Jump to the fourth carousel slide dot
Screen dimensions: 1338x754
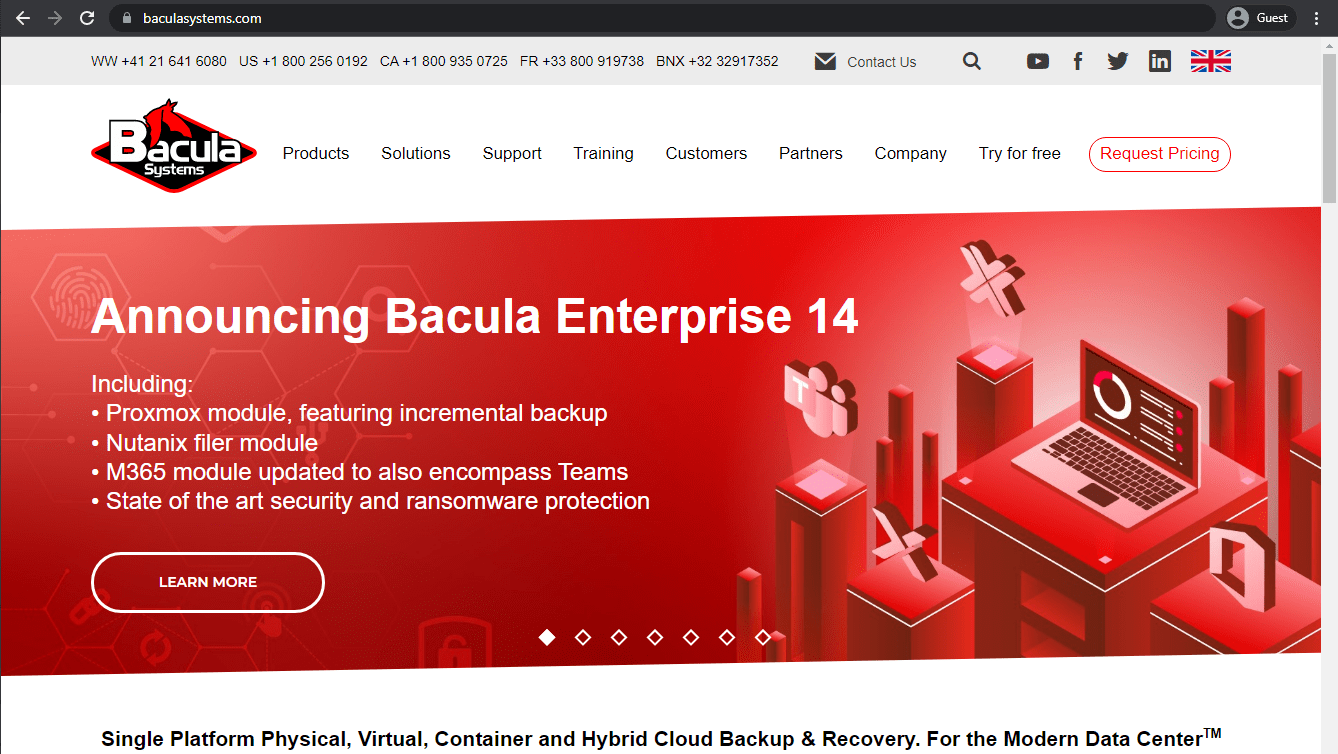pos(655,637)
